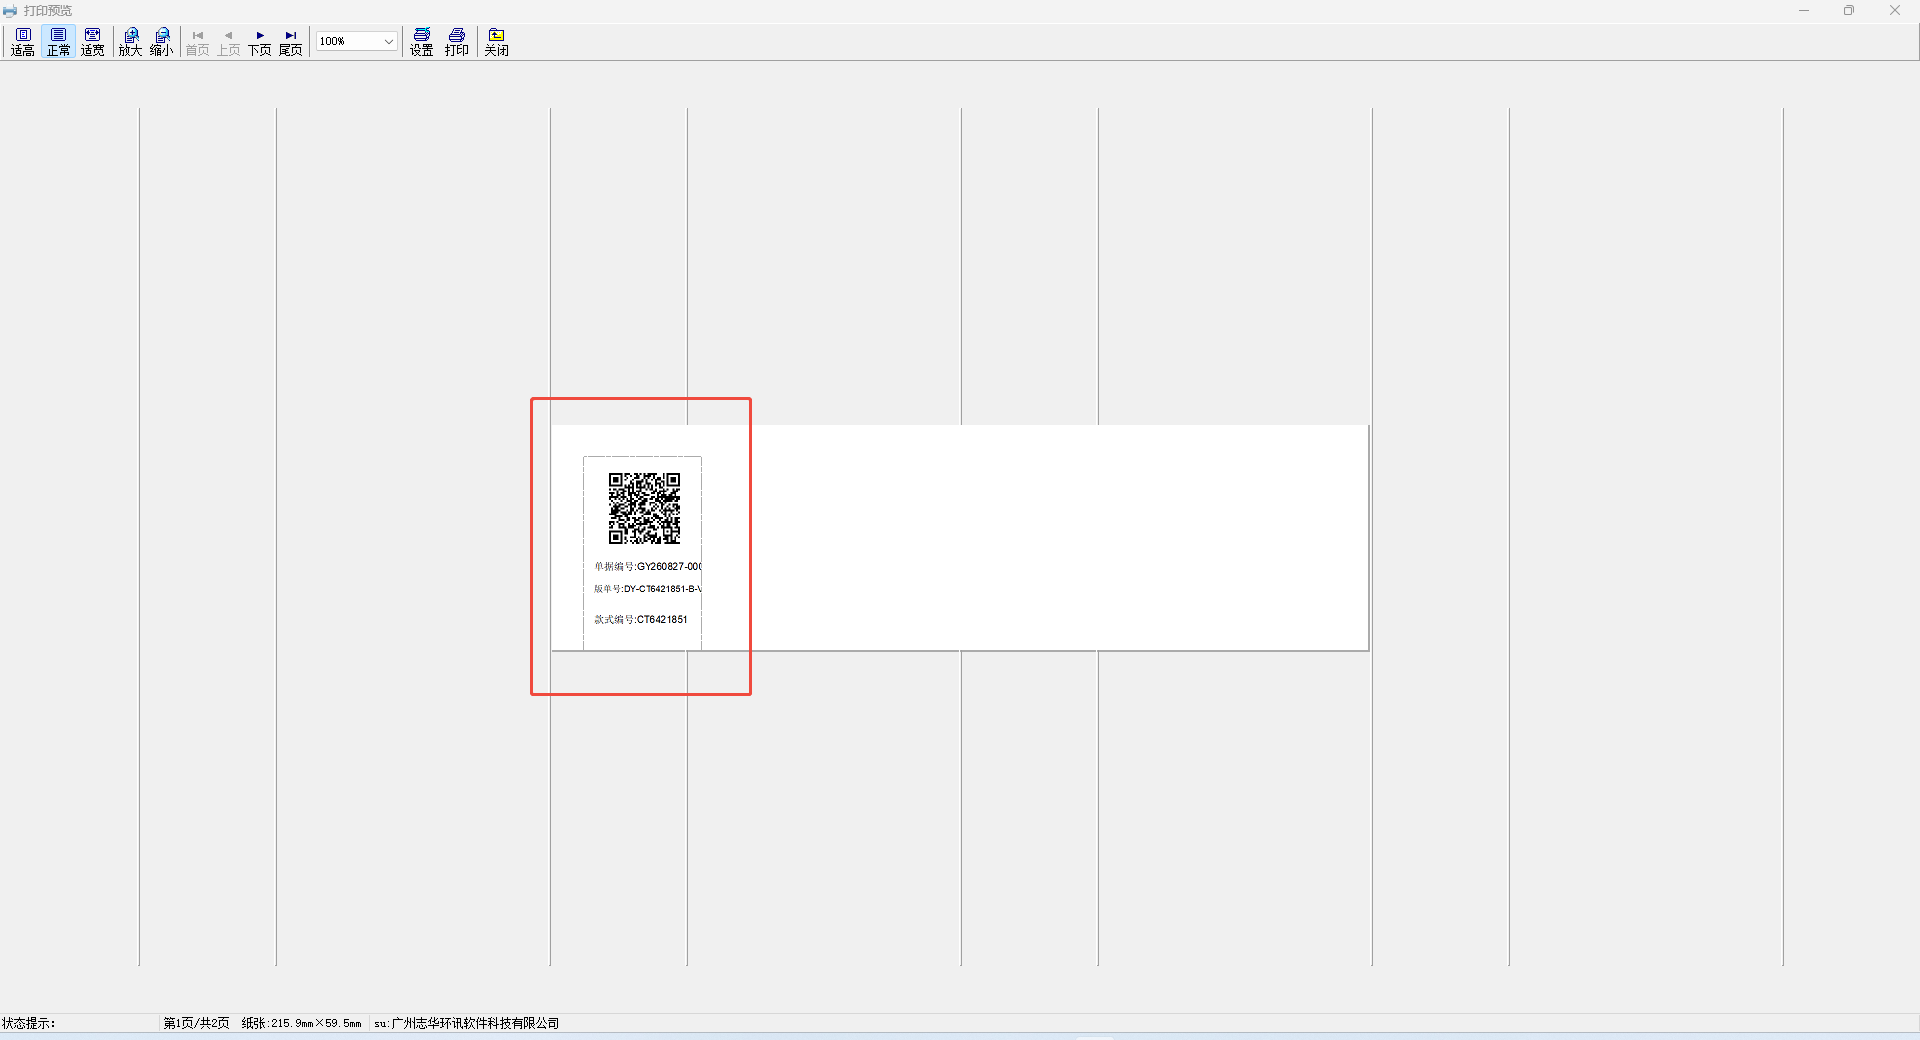Close the print preview window
The width and height of the screenshot is (1920, 1040).
[1895, 11]
